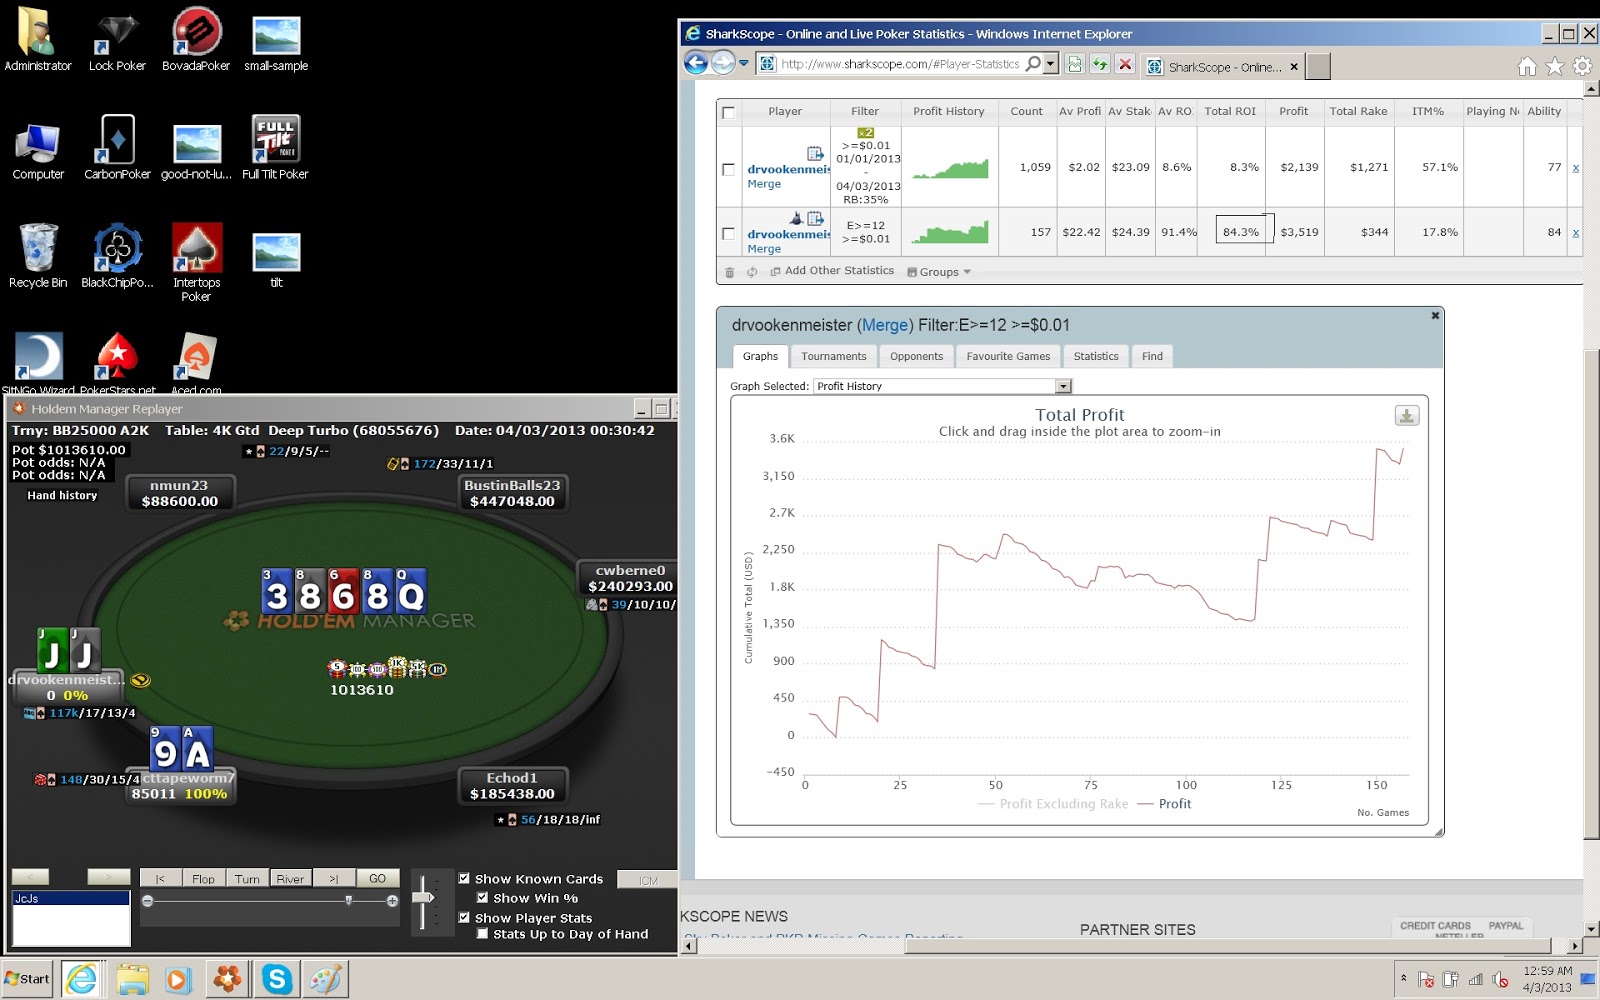The height and width of the screenshot is (1000, 1600).
Task: Jump to the Turn in replayer
Action: click(x=247, y=878)
